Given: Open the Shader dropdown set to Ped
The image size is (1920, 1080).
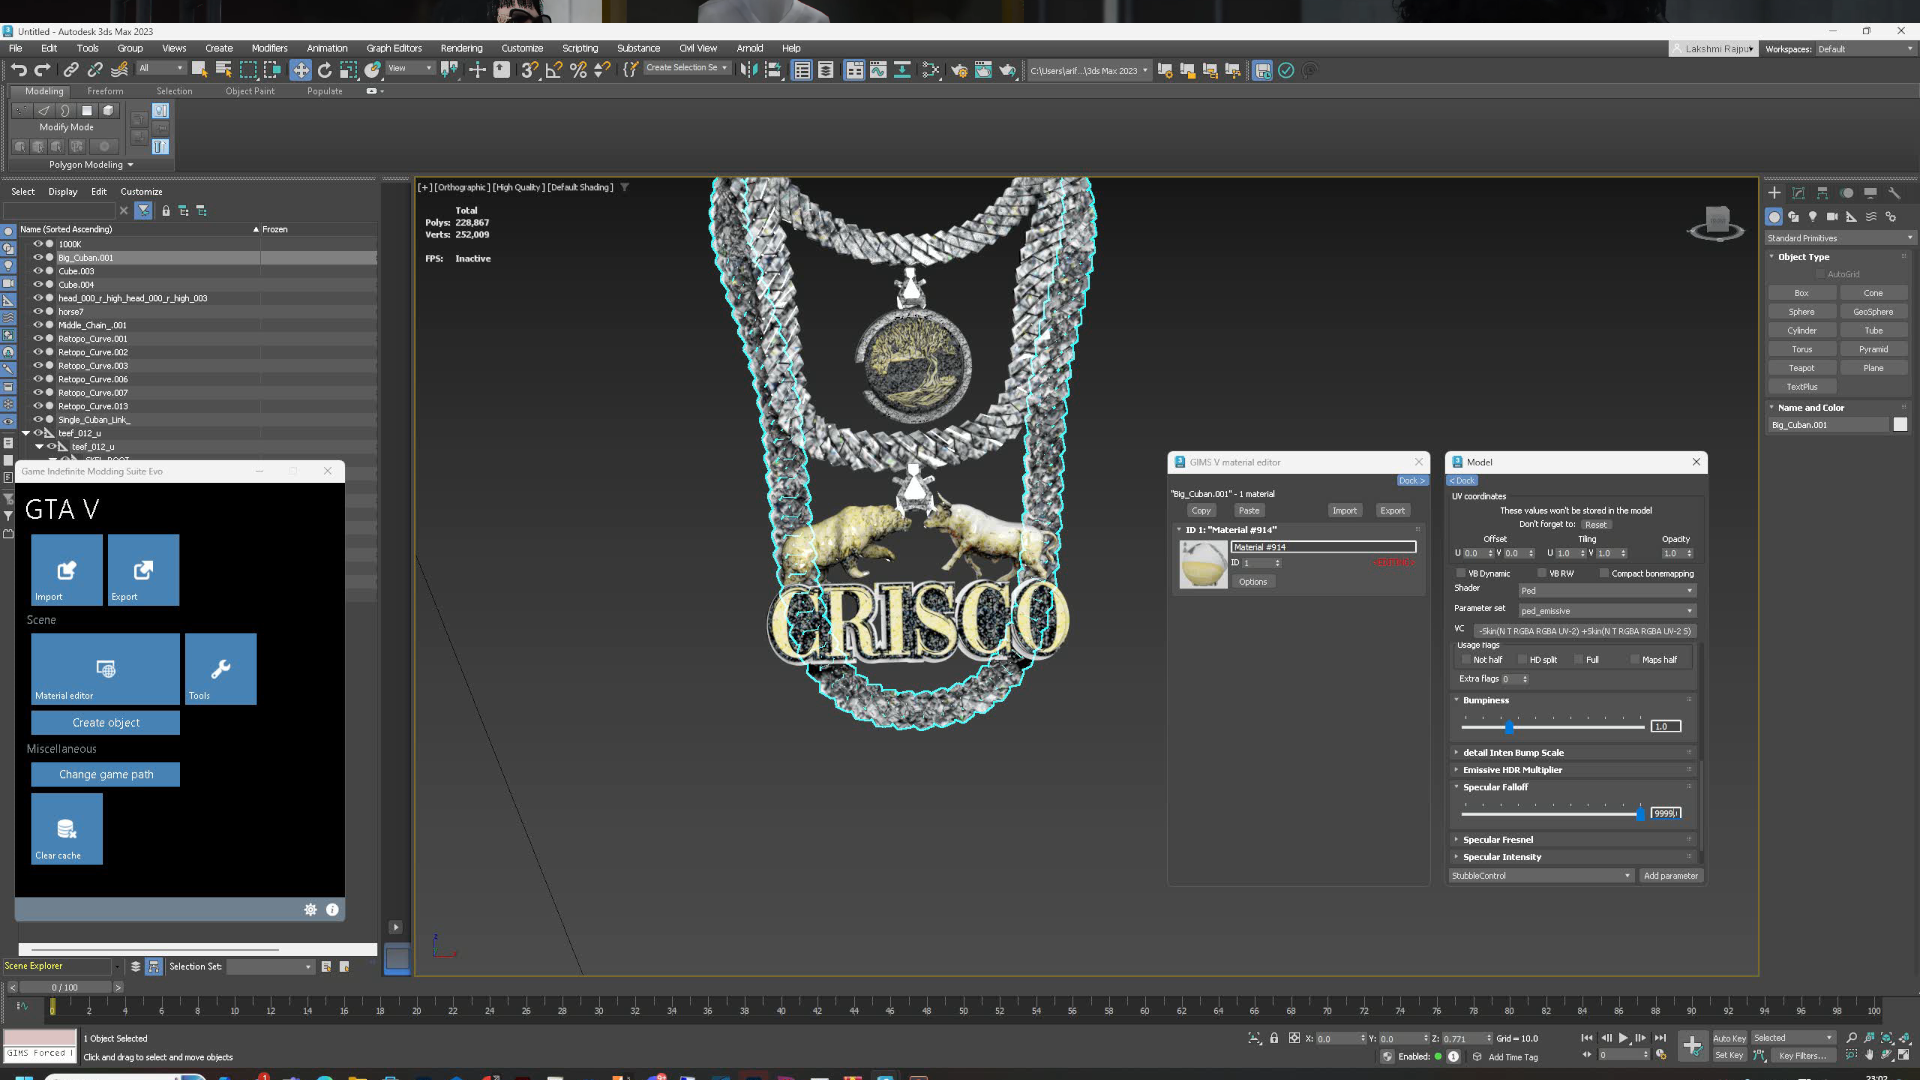Looking at the screenshot, I should (x=1606, y=591).
